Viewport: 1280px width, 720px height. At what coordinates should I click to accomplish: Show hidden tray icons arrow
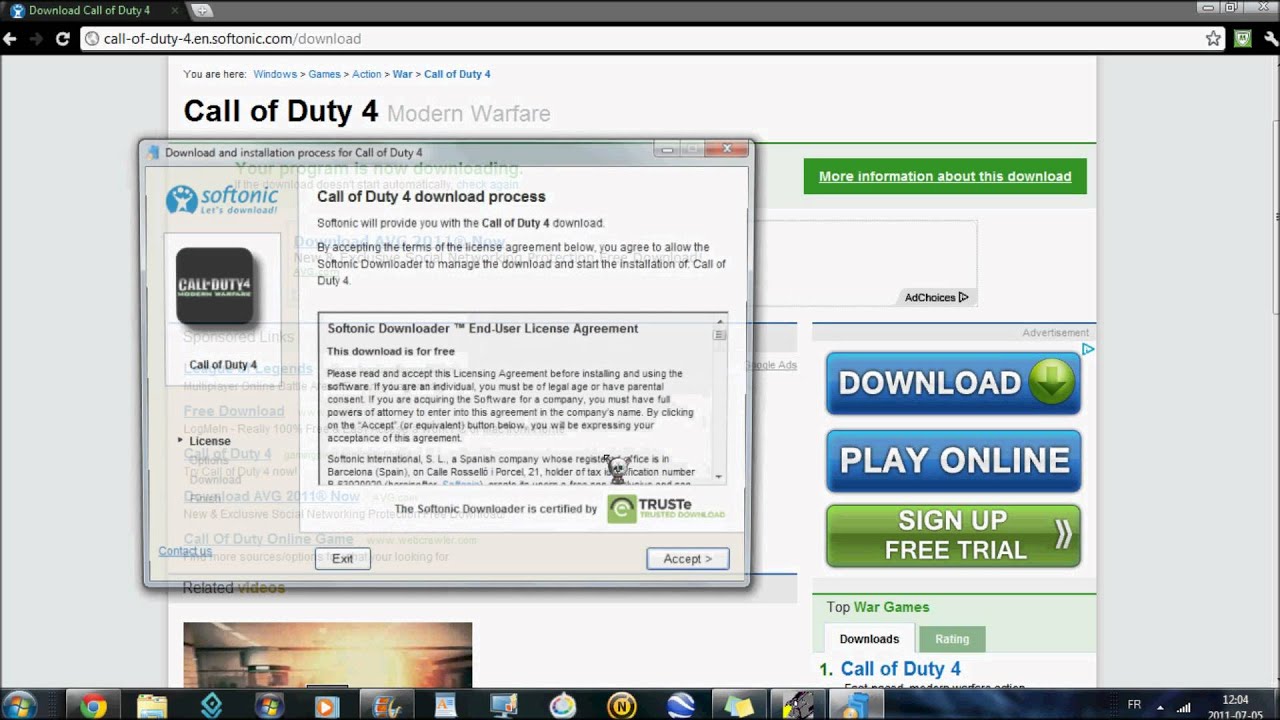pos(1161,706)
